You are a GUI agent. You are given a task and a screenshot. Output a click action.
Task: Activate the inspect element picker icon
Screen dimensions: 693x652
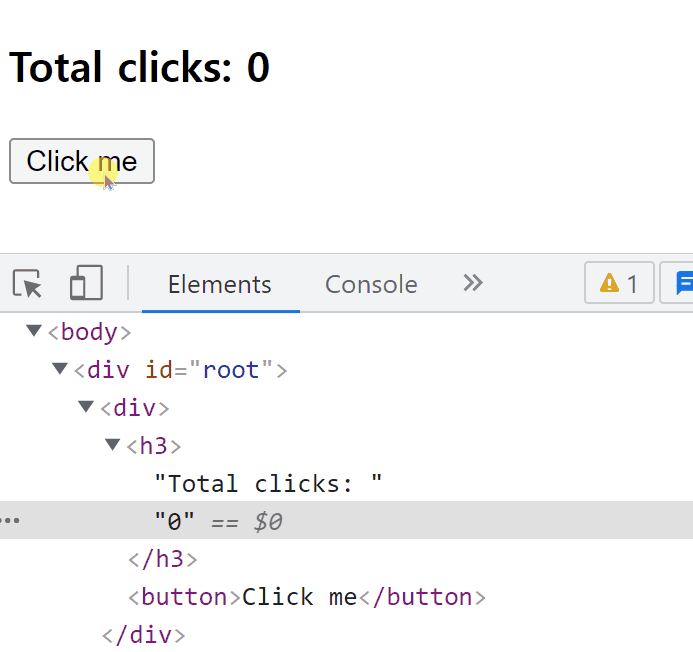click(27, 283)
